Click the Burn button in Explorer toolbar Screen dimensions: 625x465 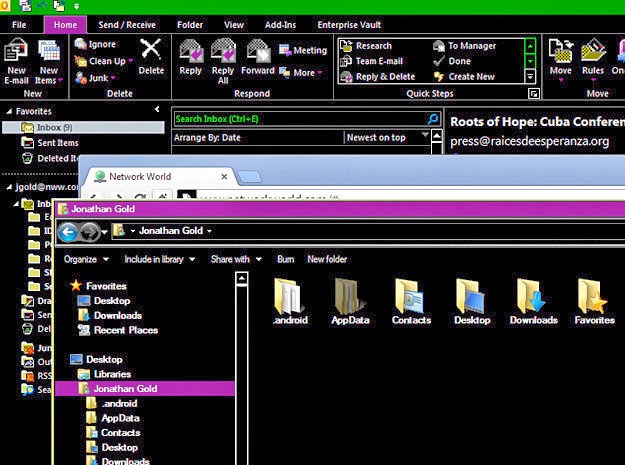pyautogui.click(x=285, y=259)
